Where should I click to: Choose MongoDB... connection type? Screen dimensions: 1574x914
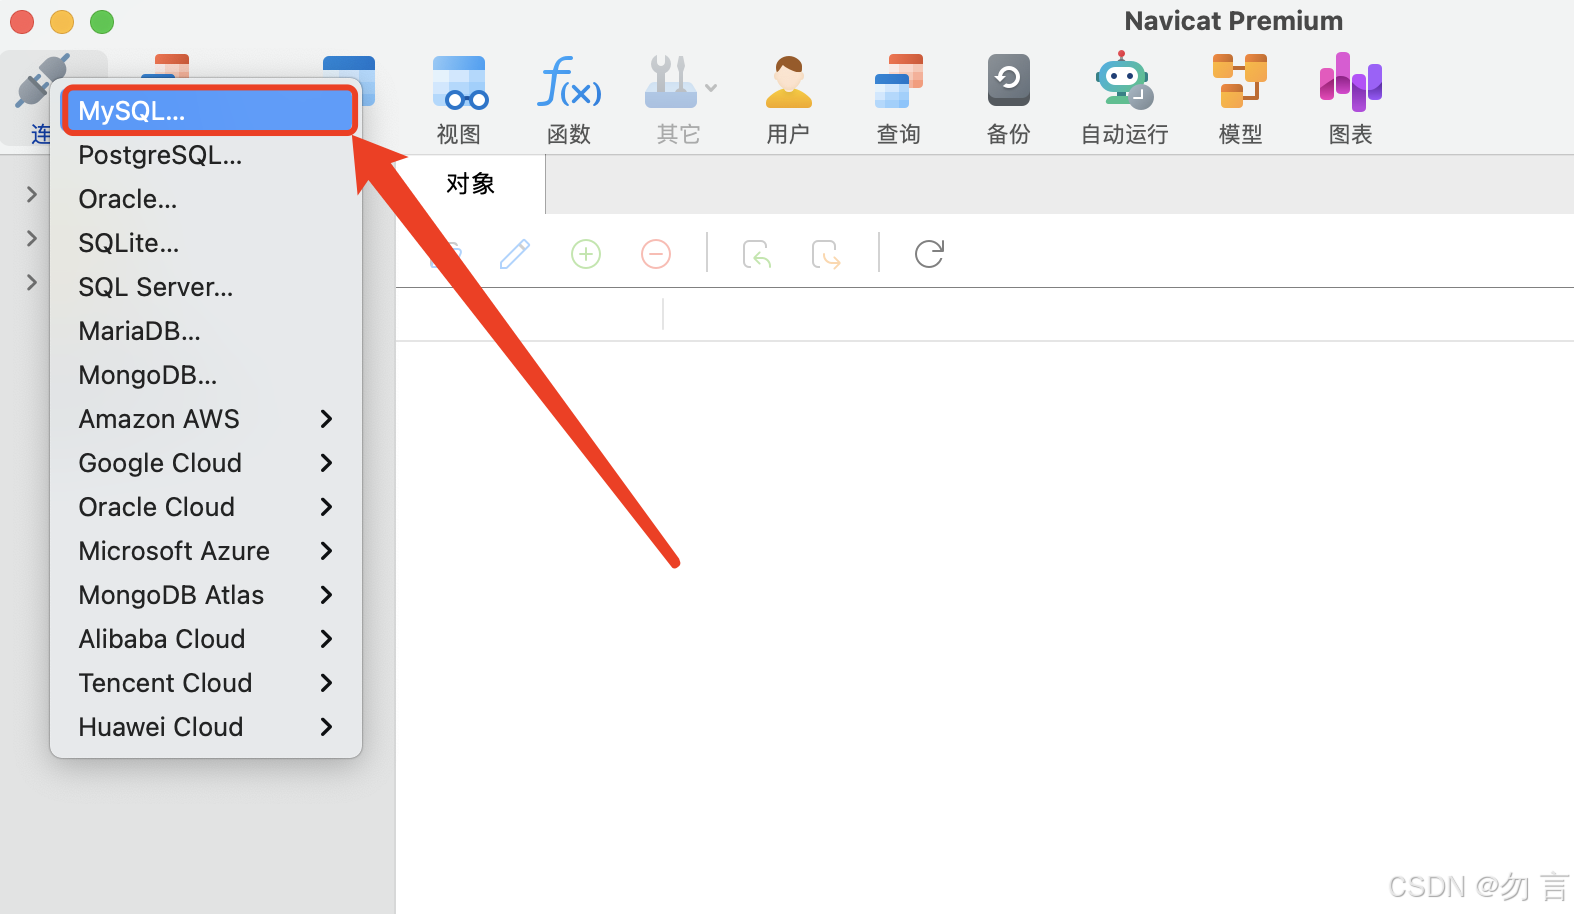[206, 375]
